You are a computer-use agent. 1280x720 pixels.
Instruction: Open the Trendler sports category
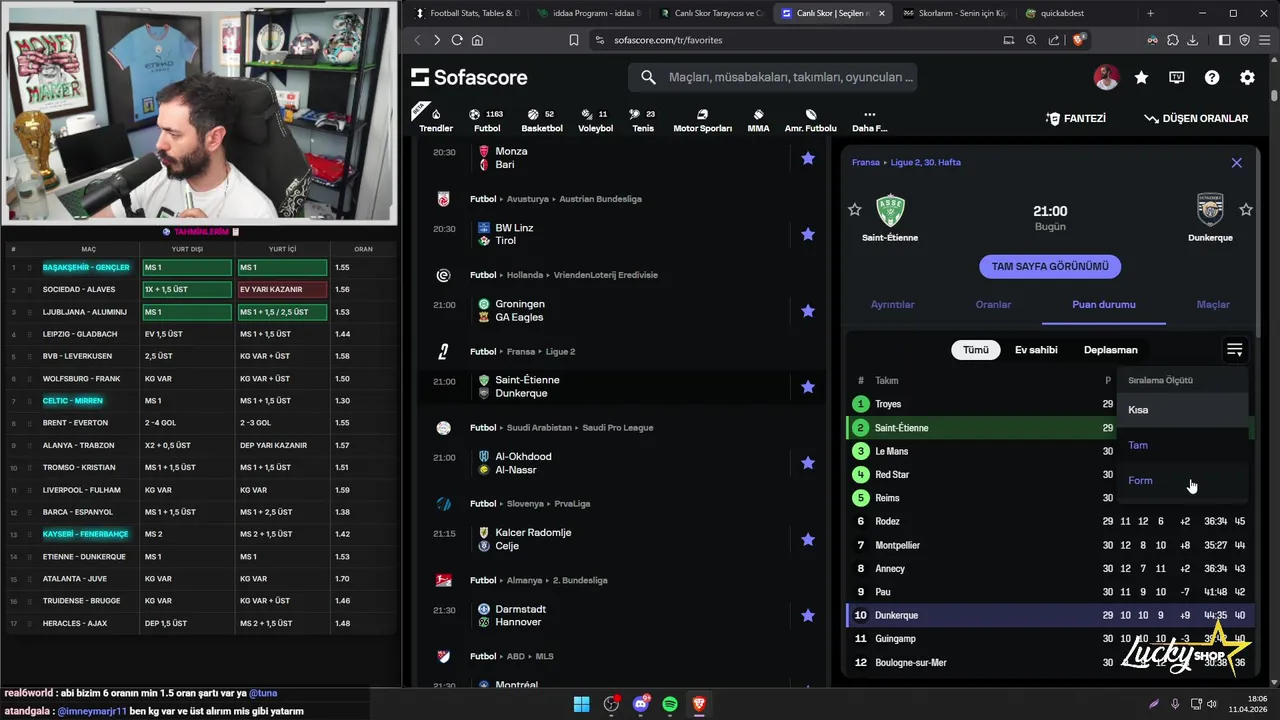click(x=436, y=118)
